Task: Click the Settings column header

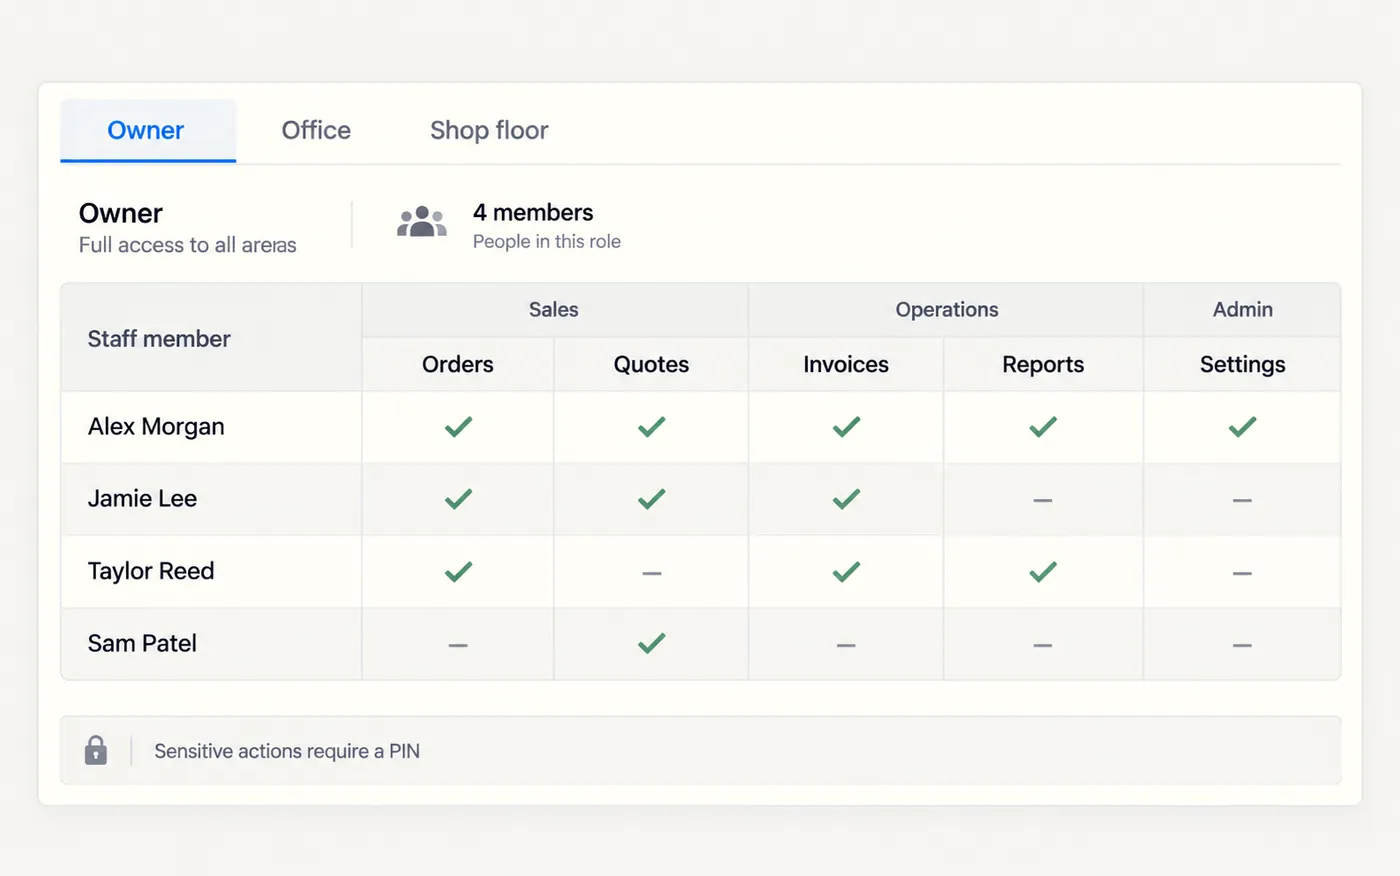Action: tap(1243, 364)
